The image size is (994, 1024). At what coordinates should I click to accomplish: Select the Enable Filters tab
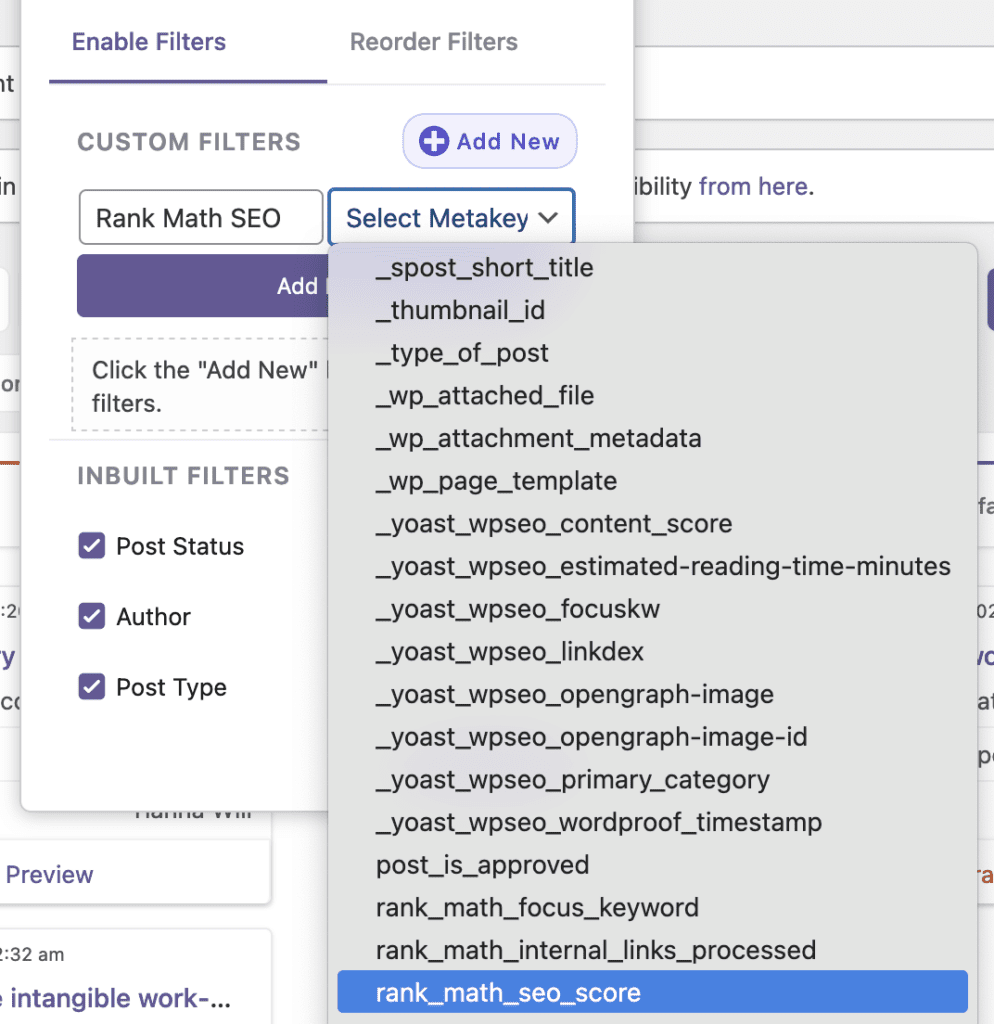[x=147, y=42]
